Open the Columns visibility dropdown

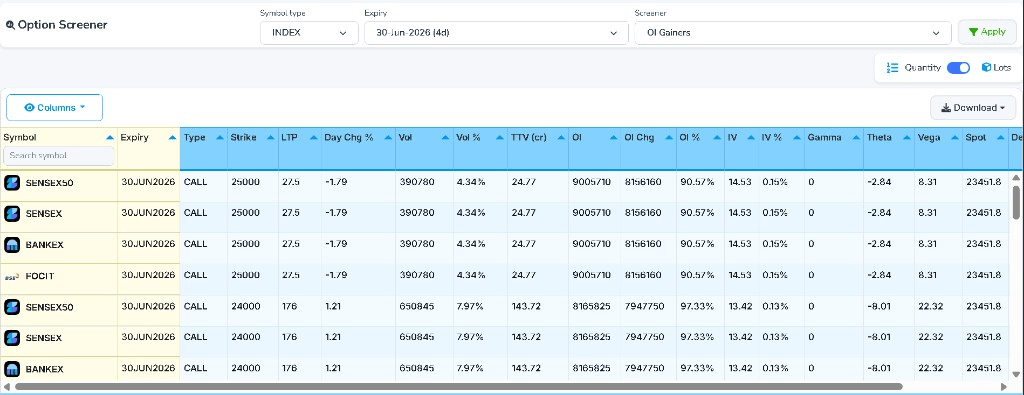tap(54, 108)
